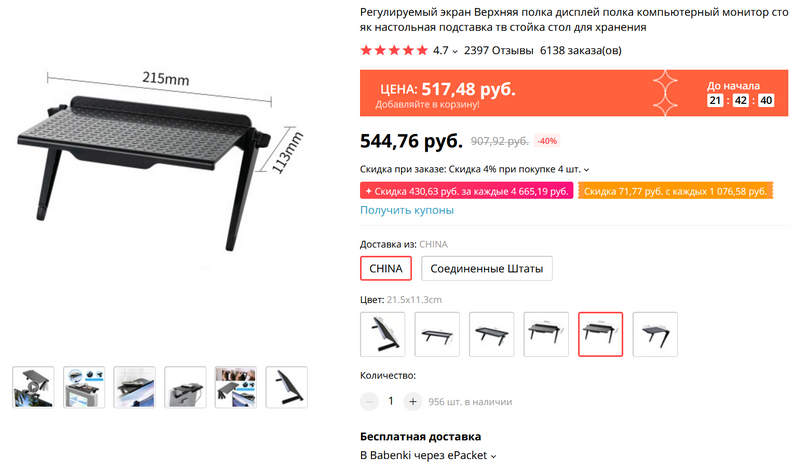800x466 pixels.
Task: Click the pink 430,63 руб. discount coupon
Action: point(467,191)
